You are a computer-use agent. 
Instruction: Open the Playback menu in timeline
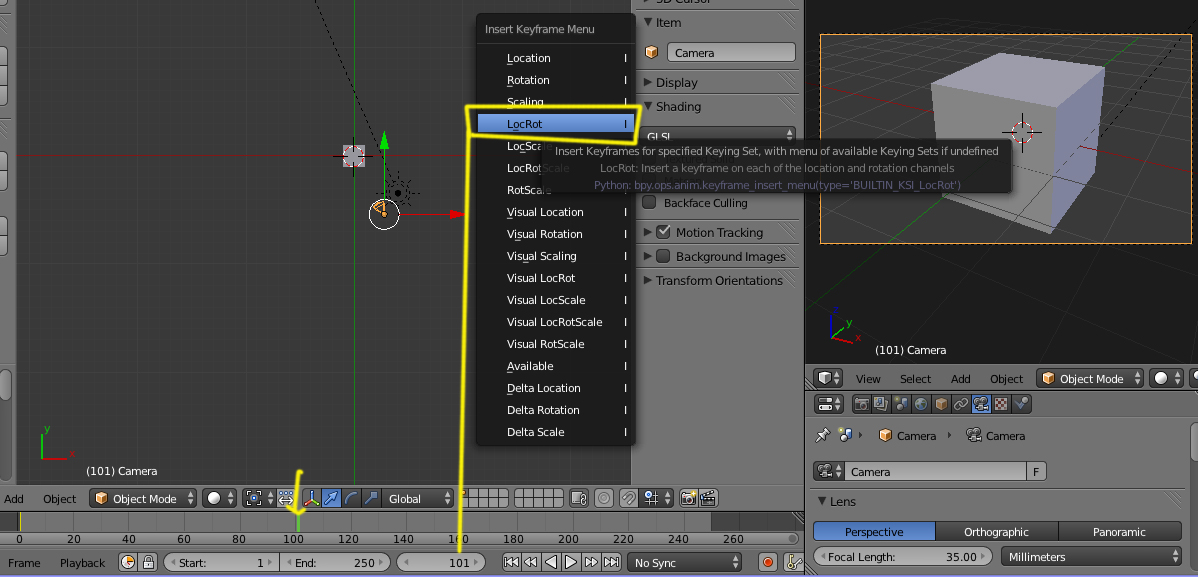click(83, 563)
